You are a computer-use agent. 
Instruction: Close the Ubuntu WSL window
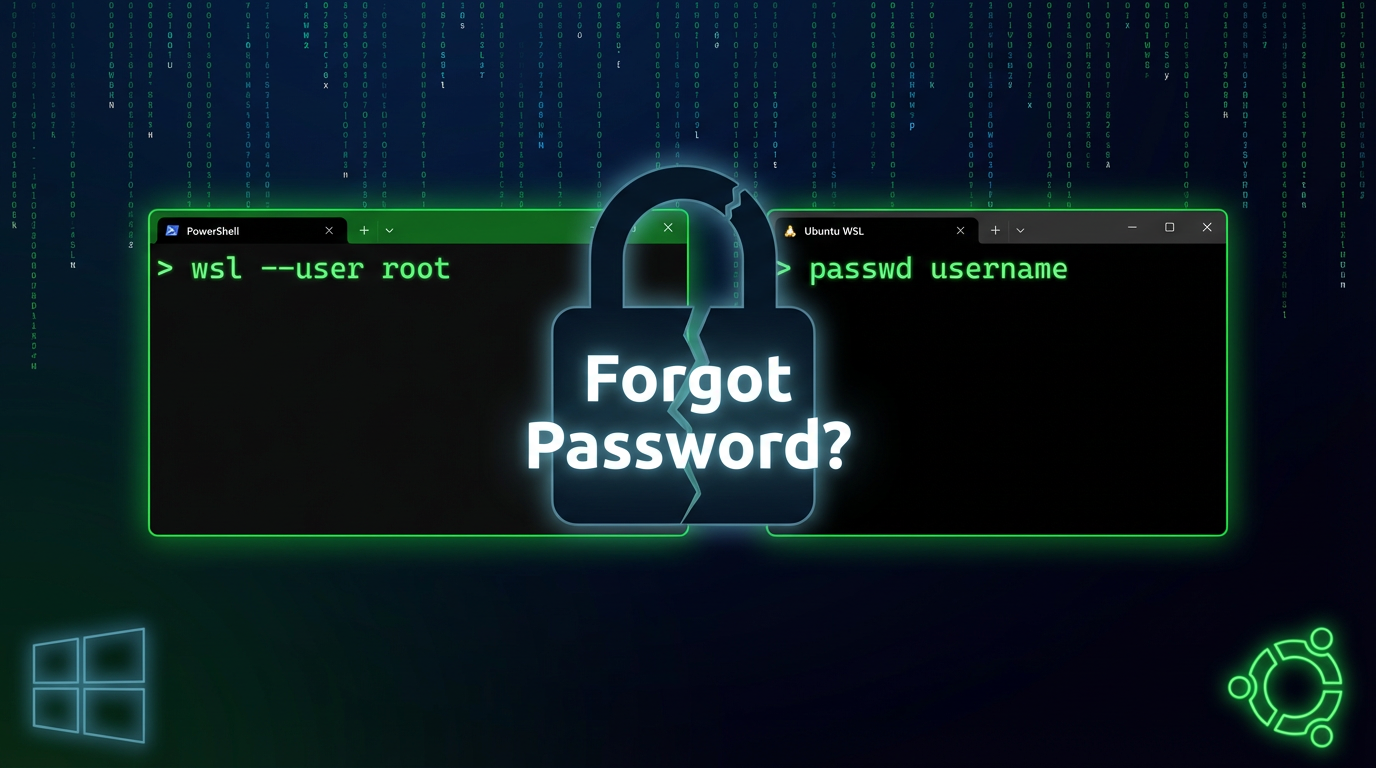click(1207, 228)
